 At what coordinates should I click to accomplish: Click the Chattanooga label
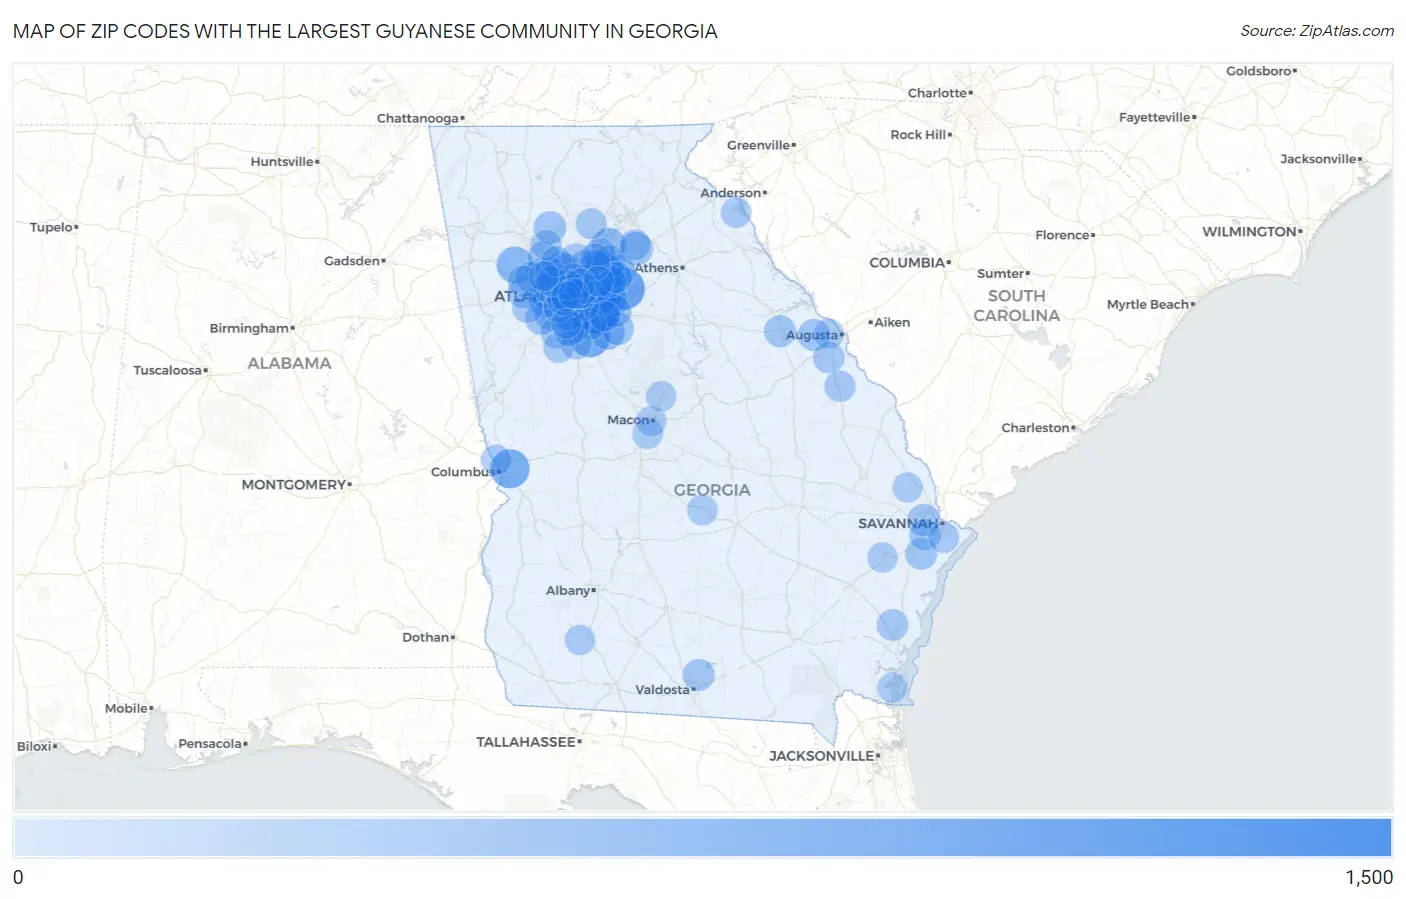pyautogui.click(x=419, y=118)
